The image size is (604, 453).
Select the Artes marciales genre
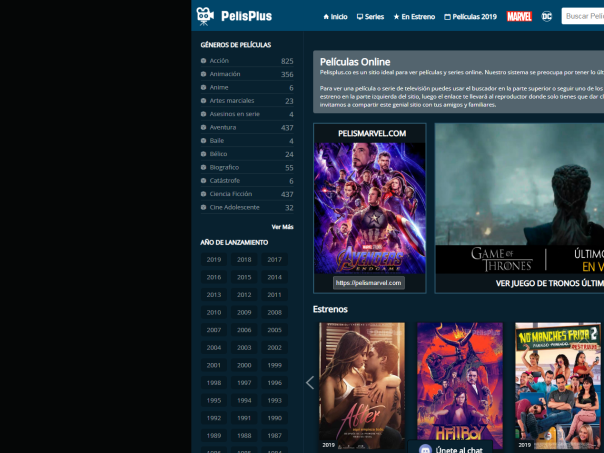232,101
